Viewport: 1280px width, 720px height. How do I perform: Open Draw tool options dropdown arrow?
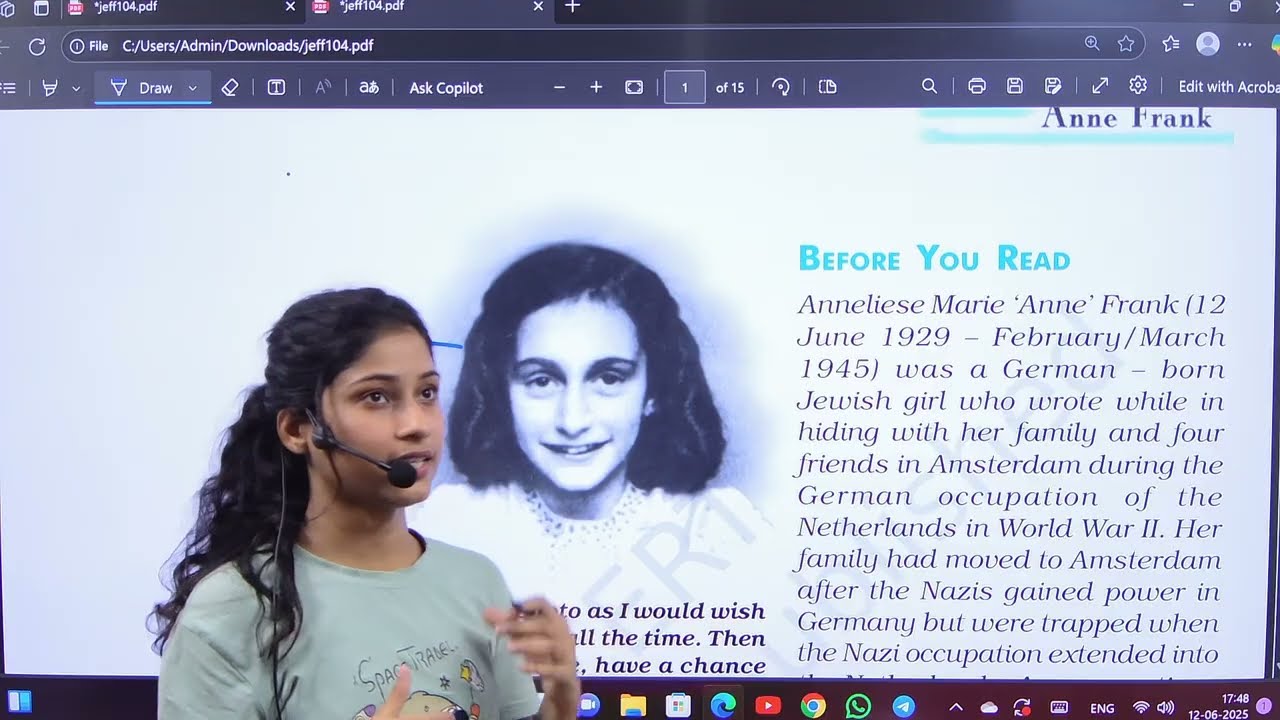(x=193, y=88)
